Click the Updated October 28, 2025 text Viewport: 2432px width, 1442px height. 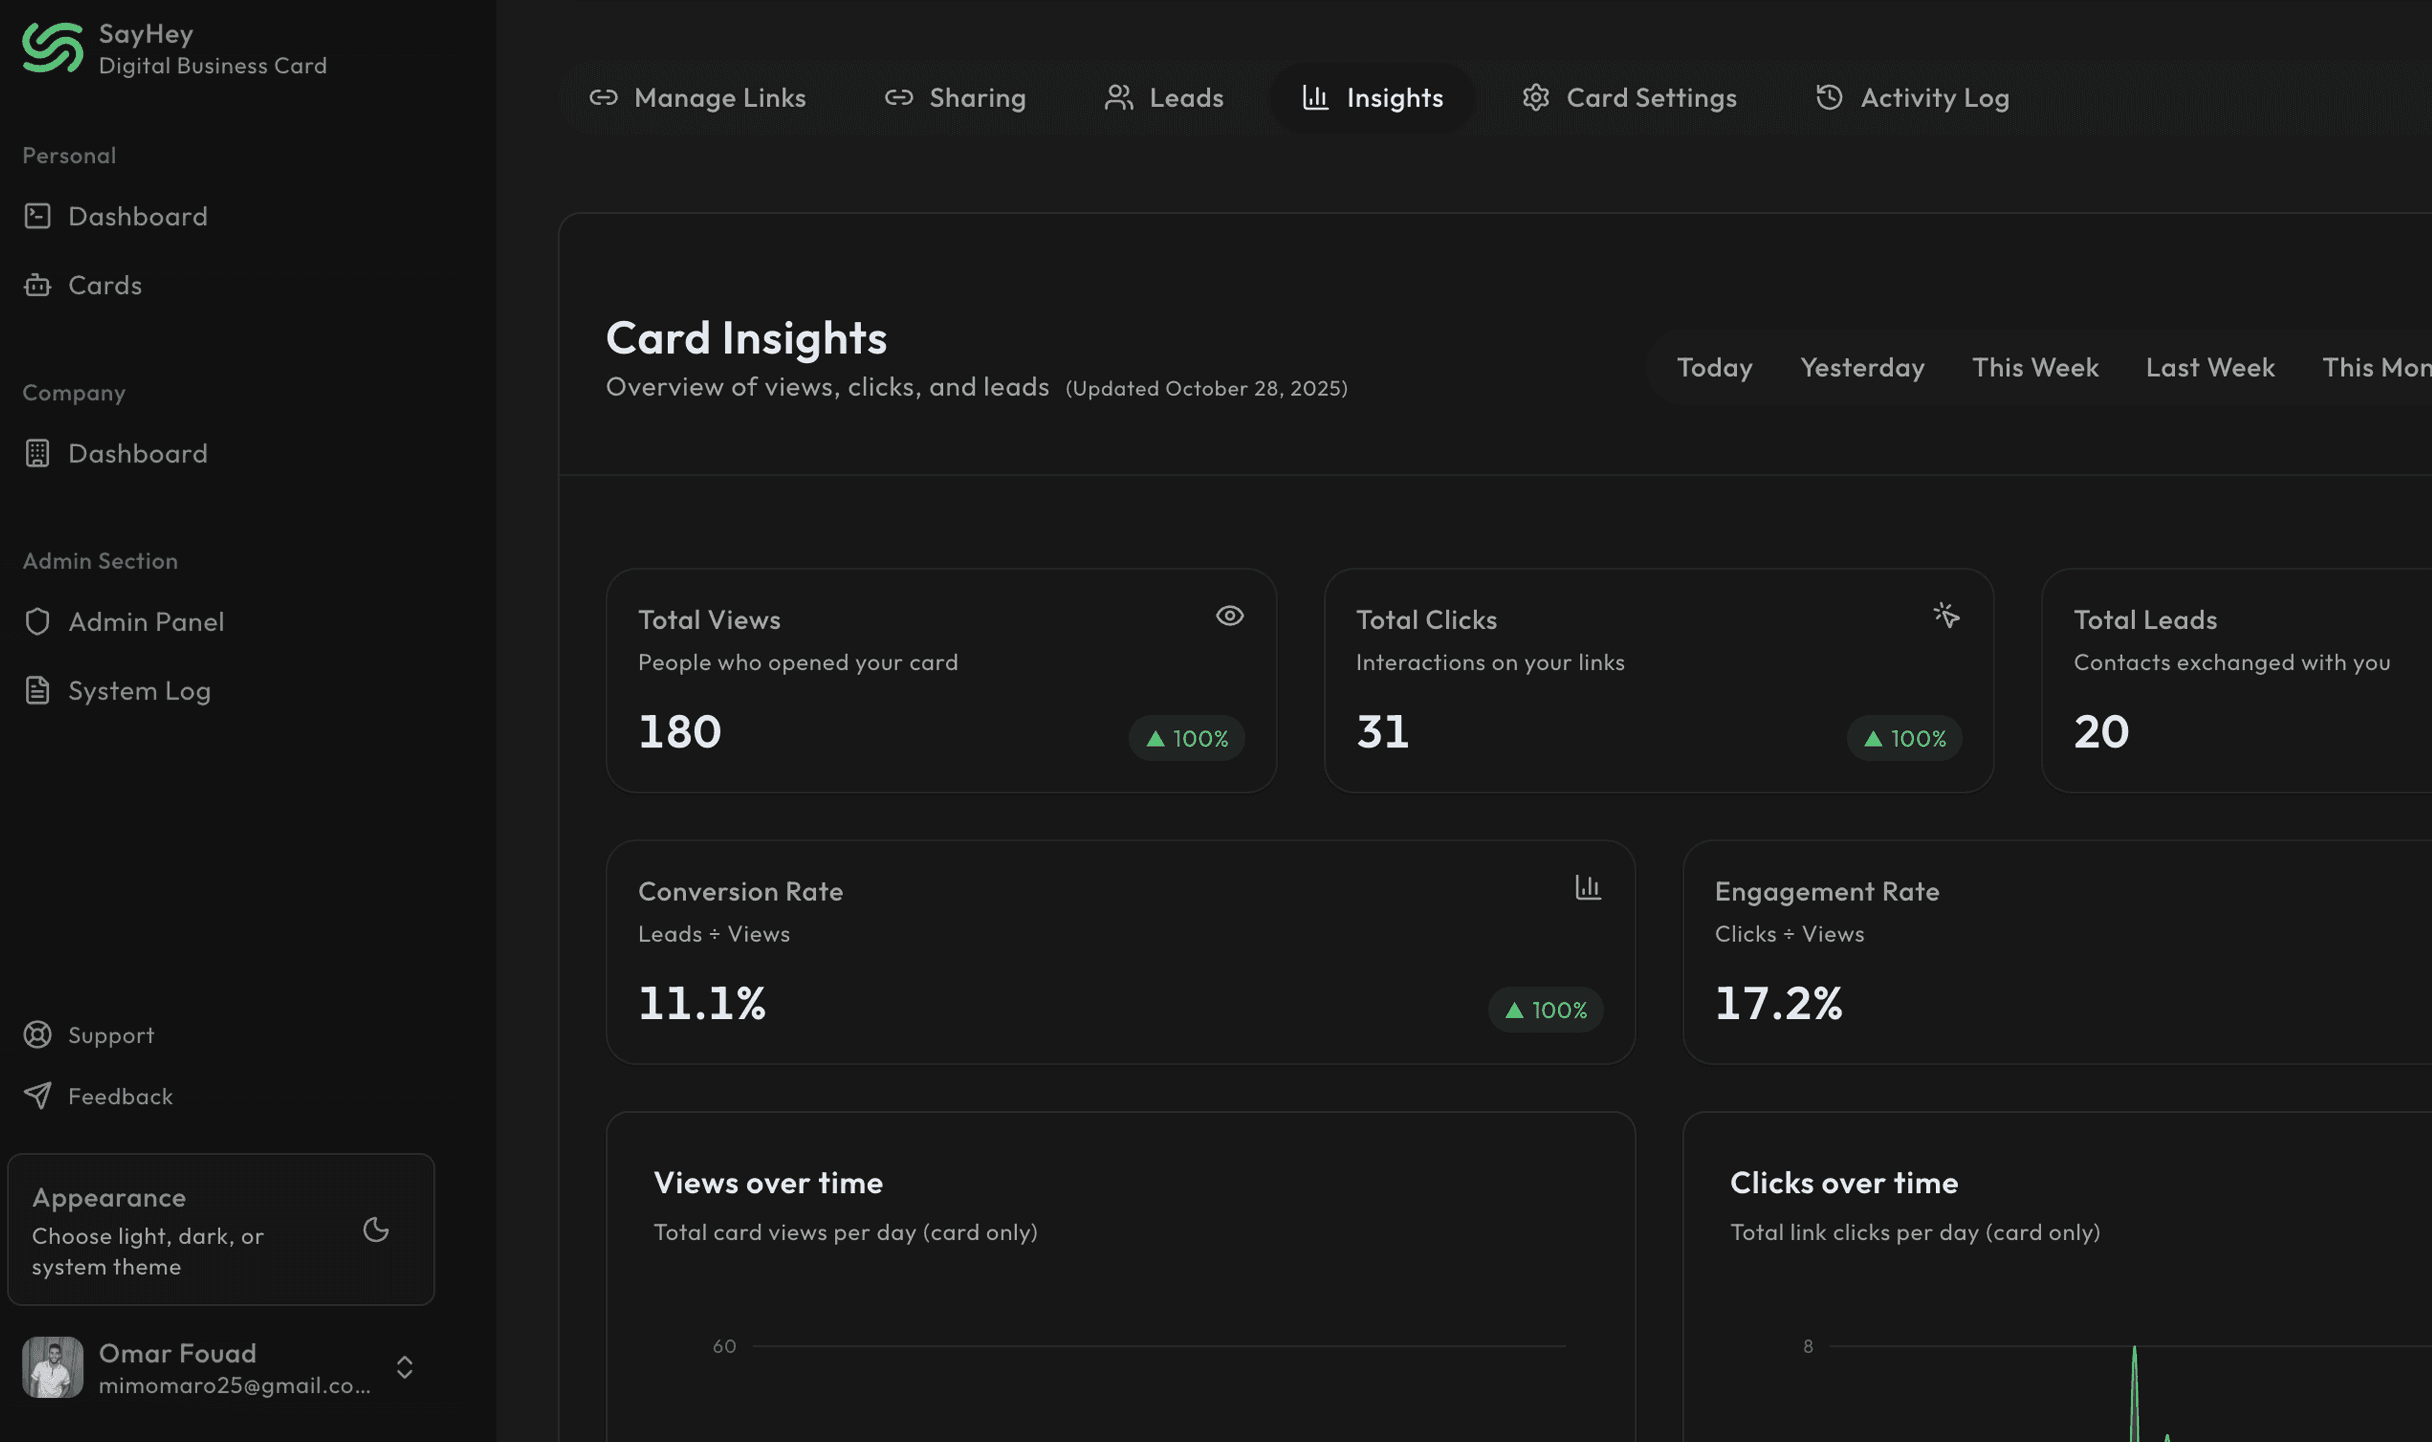[1206, 388]
